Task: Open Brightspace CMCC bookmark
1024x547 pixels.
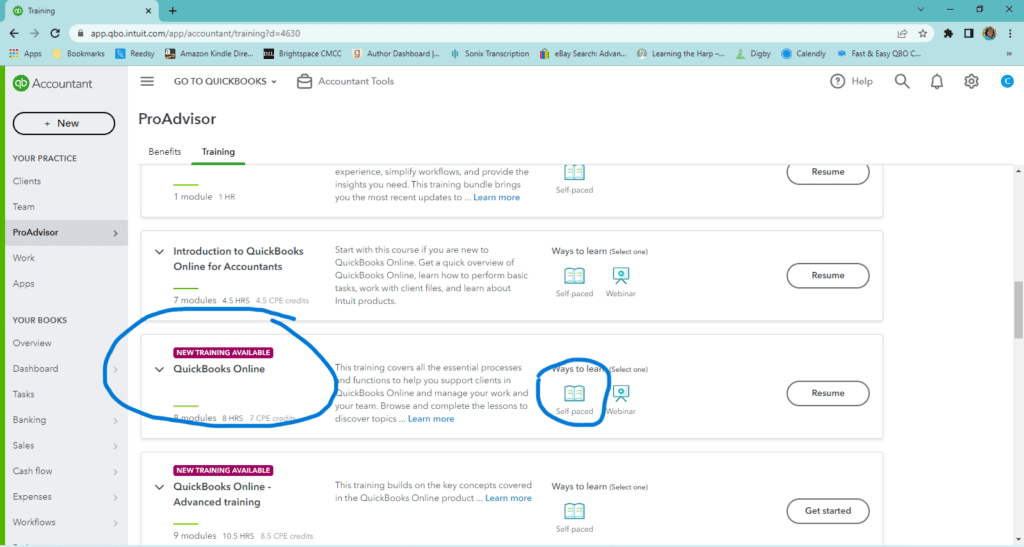Action: click(x=302, y=54)
